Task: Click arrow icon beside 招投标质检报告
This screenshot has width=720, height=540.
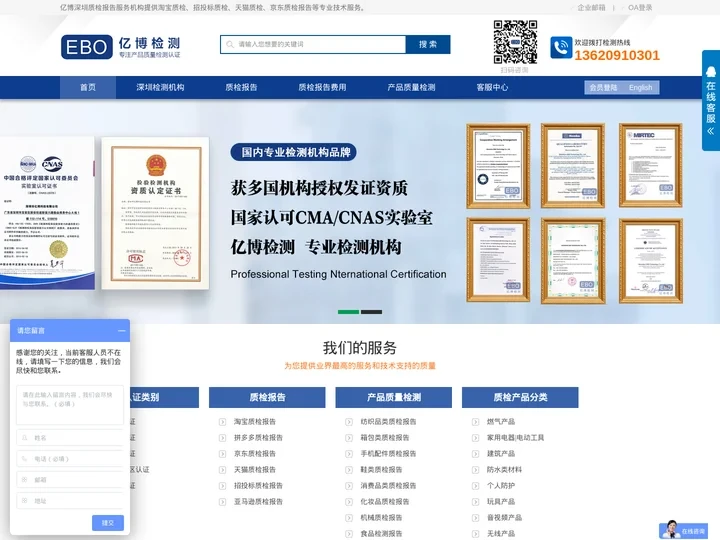Action: [x=222, y=486]
